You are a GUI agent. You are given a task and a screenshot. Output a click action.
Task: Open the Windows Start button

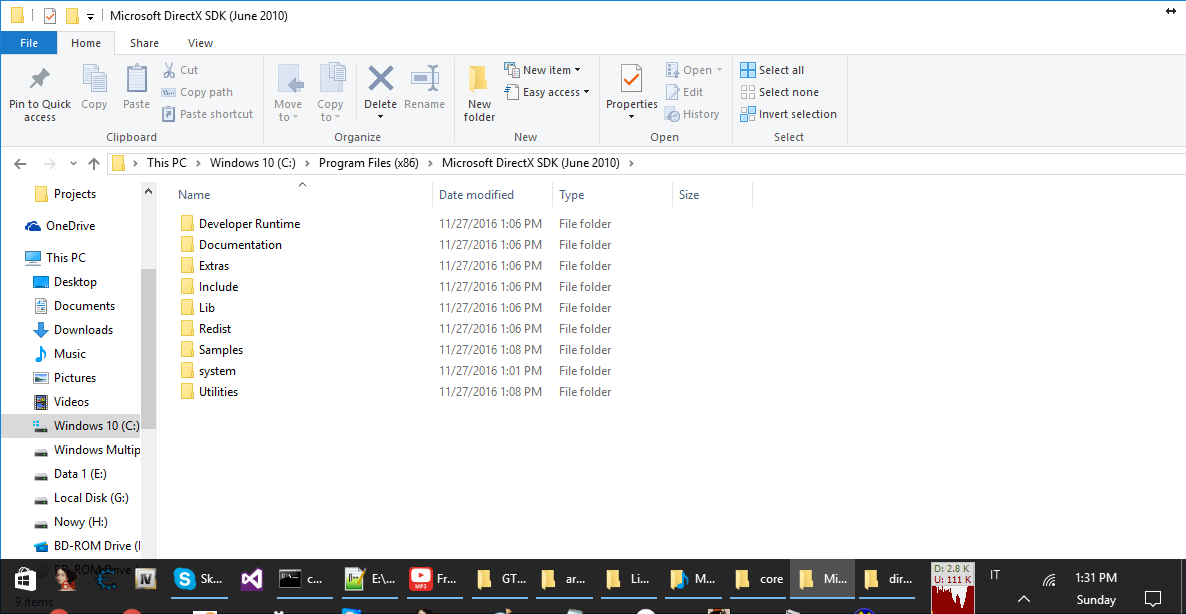[24, 580]
